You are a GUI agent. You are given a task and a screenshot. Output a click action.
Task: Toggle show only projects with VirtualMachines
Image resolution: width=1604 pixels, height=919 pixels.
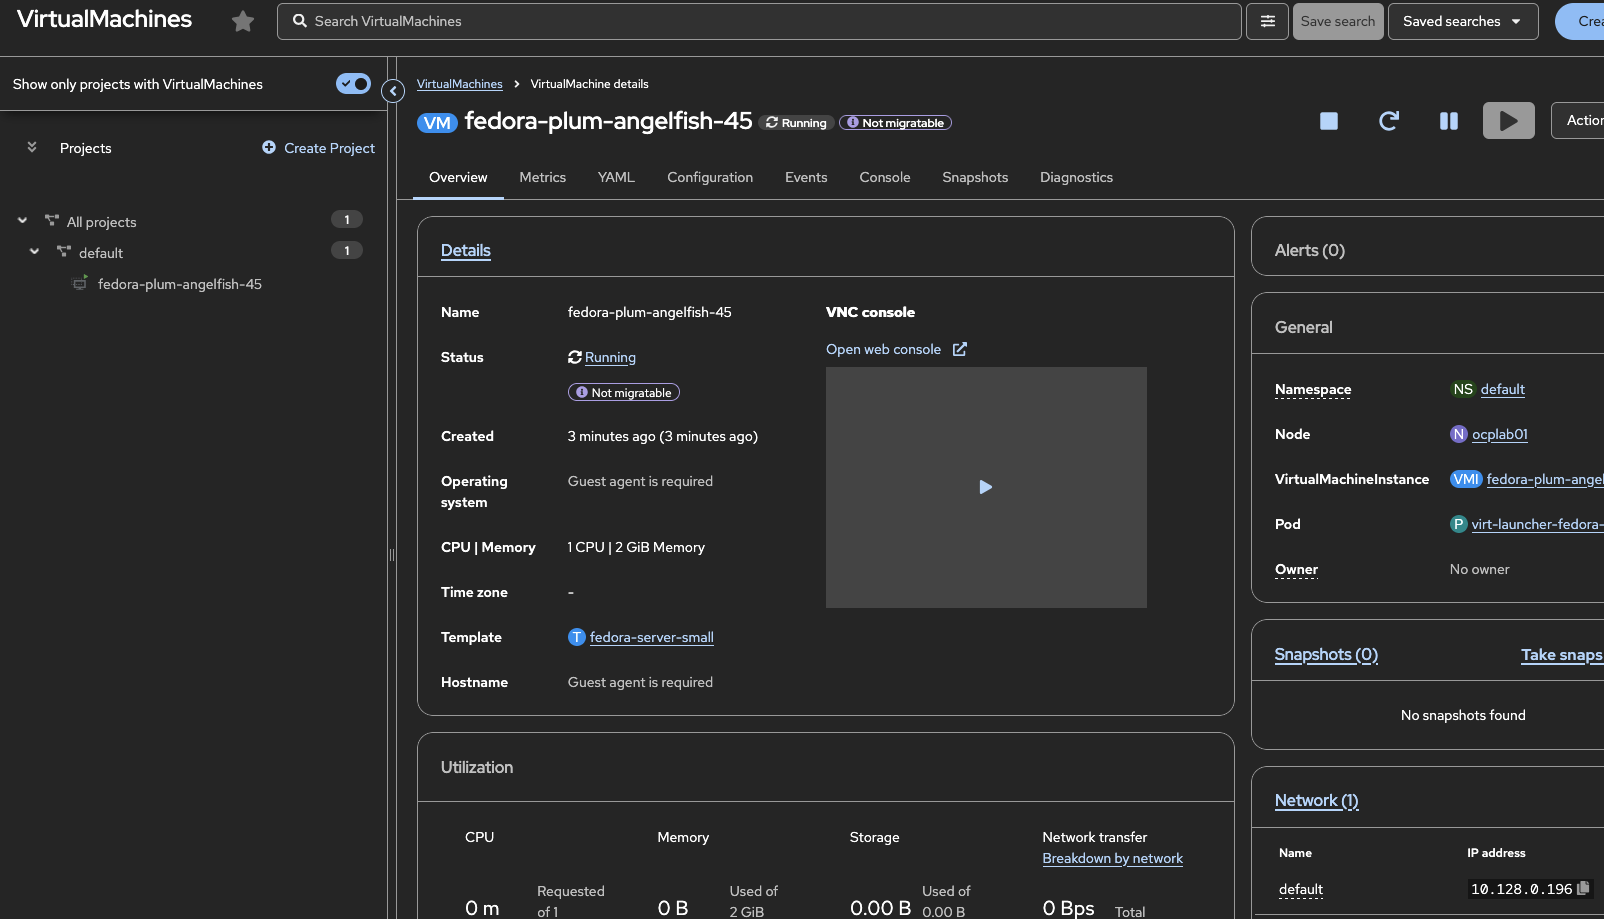coord(353,84)
